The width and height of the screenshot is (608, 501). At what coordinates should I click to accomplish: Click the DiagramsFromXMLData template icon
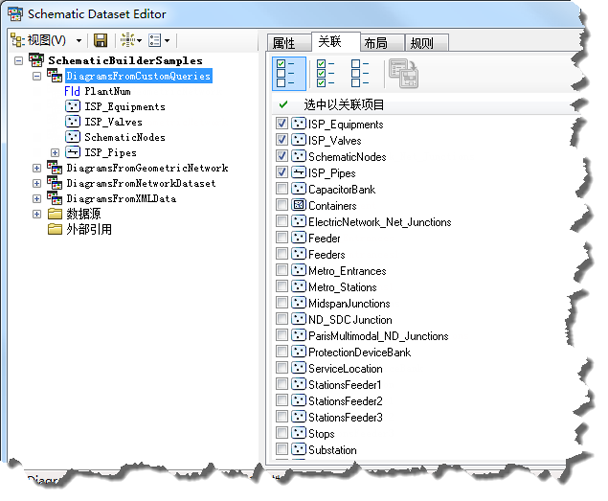pyautogui.click(x=54, y=198)
